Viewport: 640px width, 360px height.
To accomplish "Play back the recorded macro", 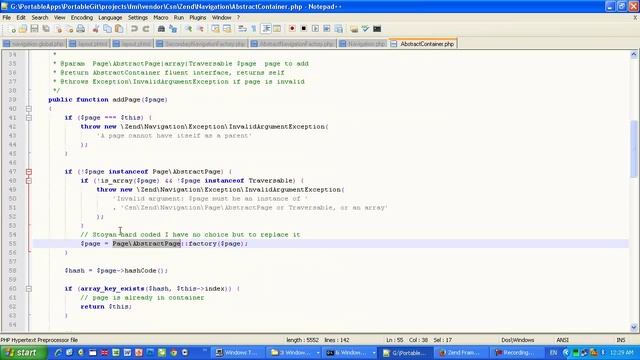I will [315, 29].
